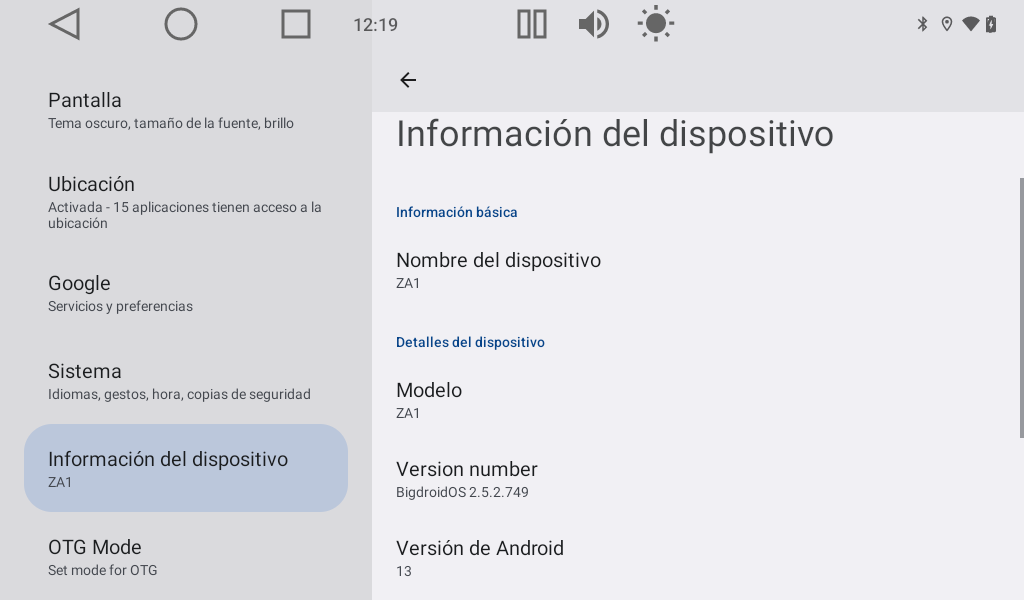Tap the Información básica section header
Screen dimensions: 1024x600
pyautogui.click(x=456, y=212)
